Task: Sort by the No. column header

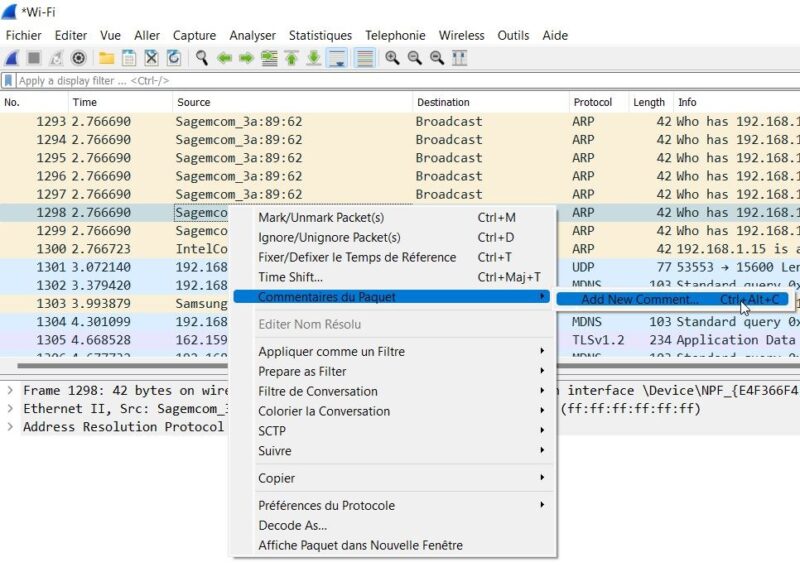Action: coord(34,102)
